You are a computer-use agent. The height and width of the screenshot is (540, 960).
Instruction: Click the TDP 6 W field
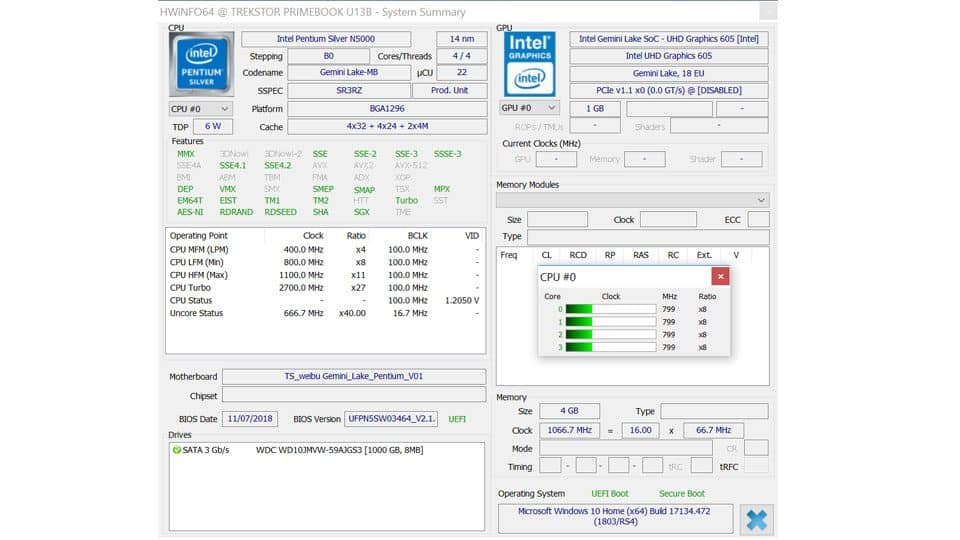pos(213,127)
